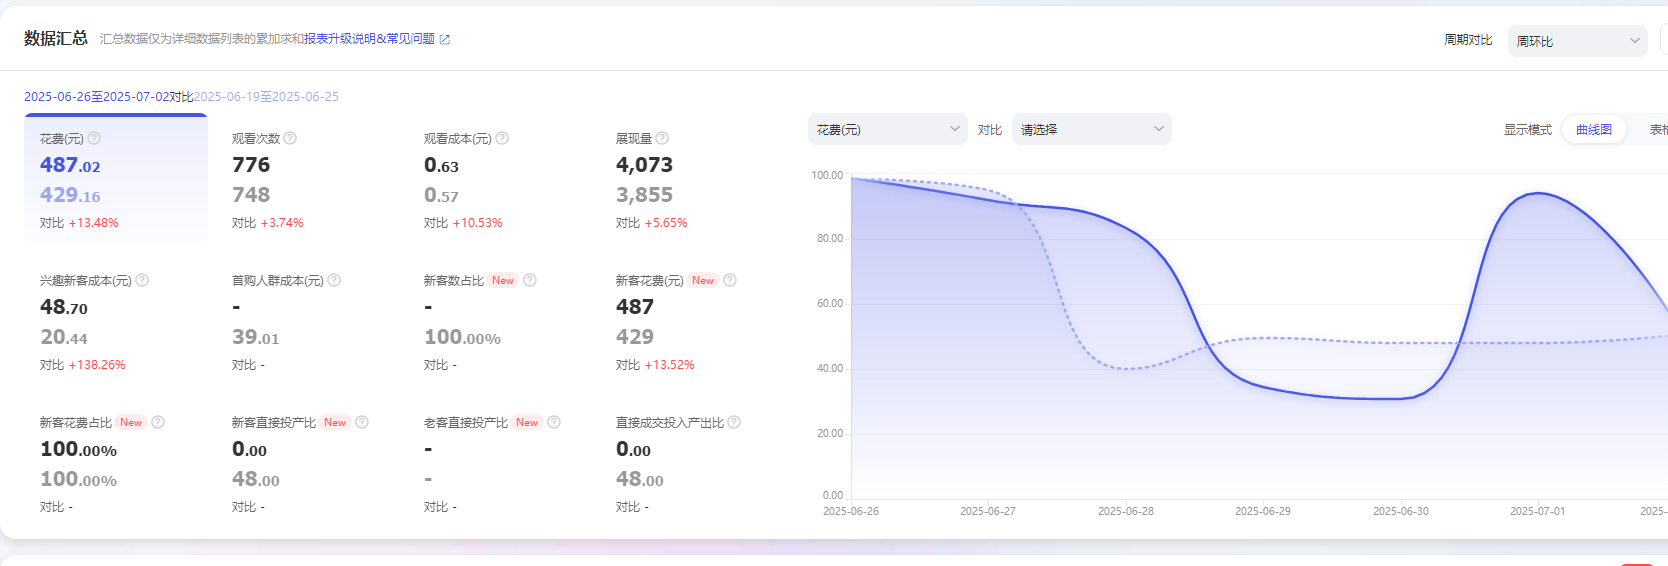Click help icon next to 展现量
This screenshot has height=566, width=1668.
tap(662, 139)
